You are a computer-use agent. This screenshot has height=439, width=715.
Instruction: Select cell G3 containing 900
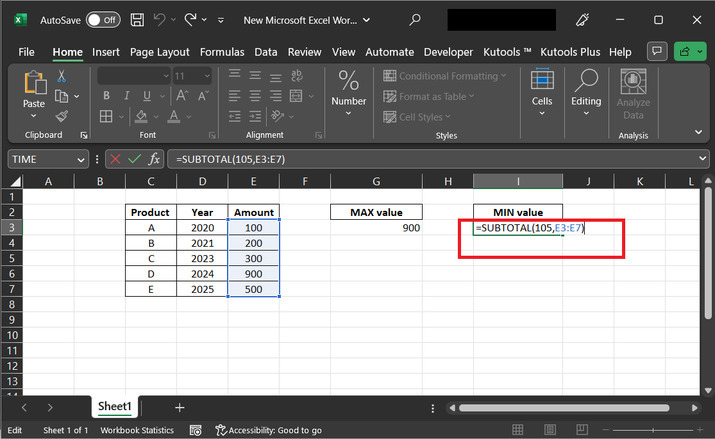pos(376,228)
